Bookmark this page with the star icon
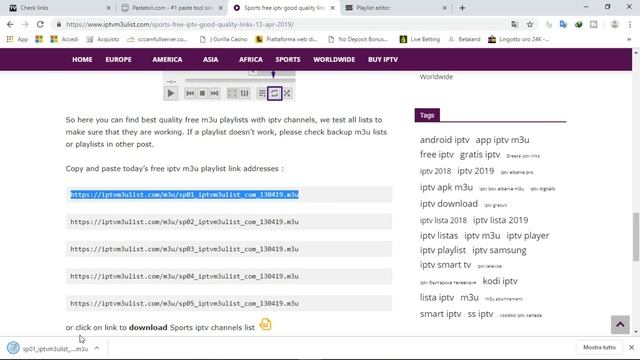This screenshot has width=640, height=360. point(530,24)
